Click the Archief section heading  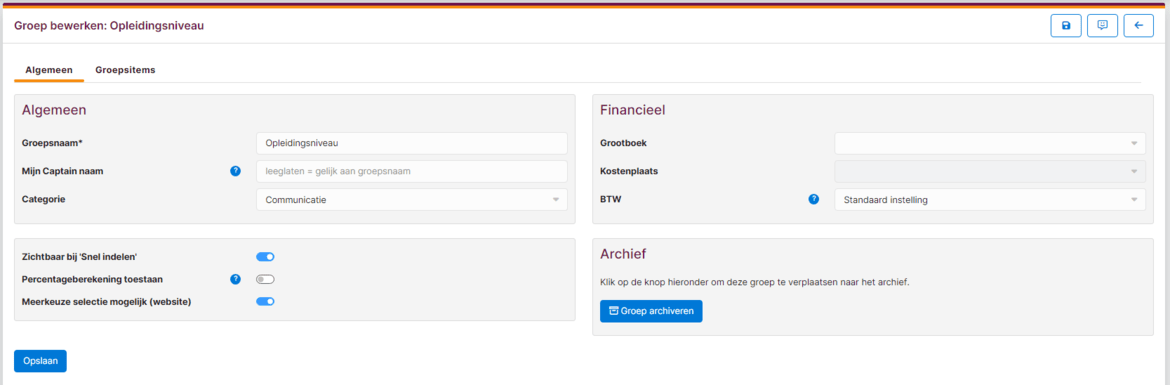[x=623, y=254]
